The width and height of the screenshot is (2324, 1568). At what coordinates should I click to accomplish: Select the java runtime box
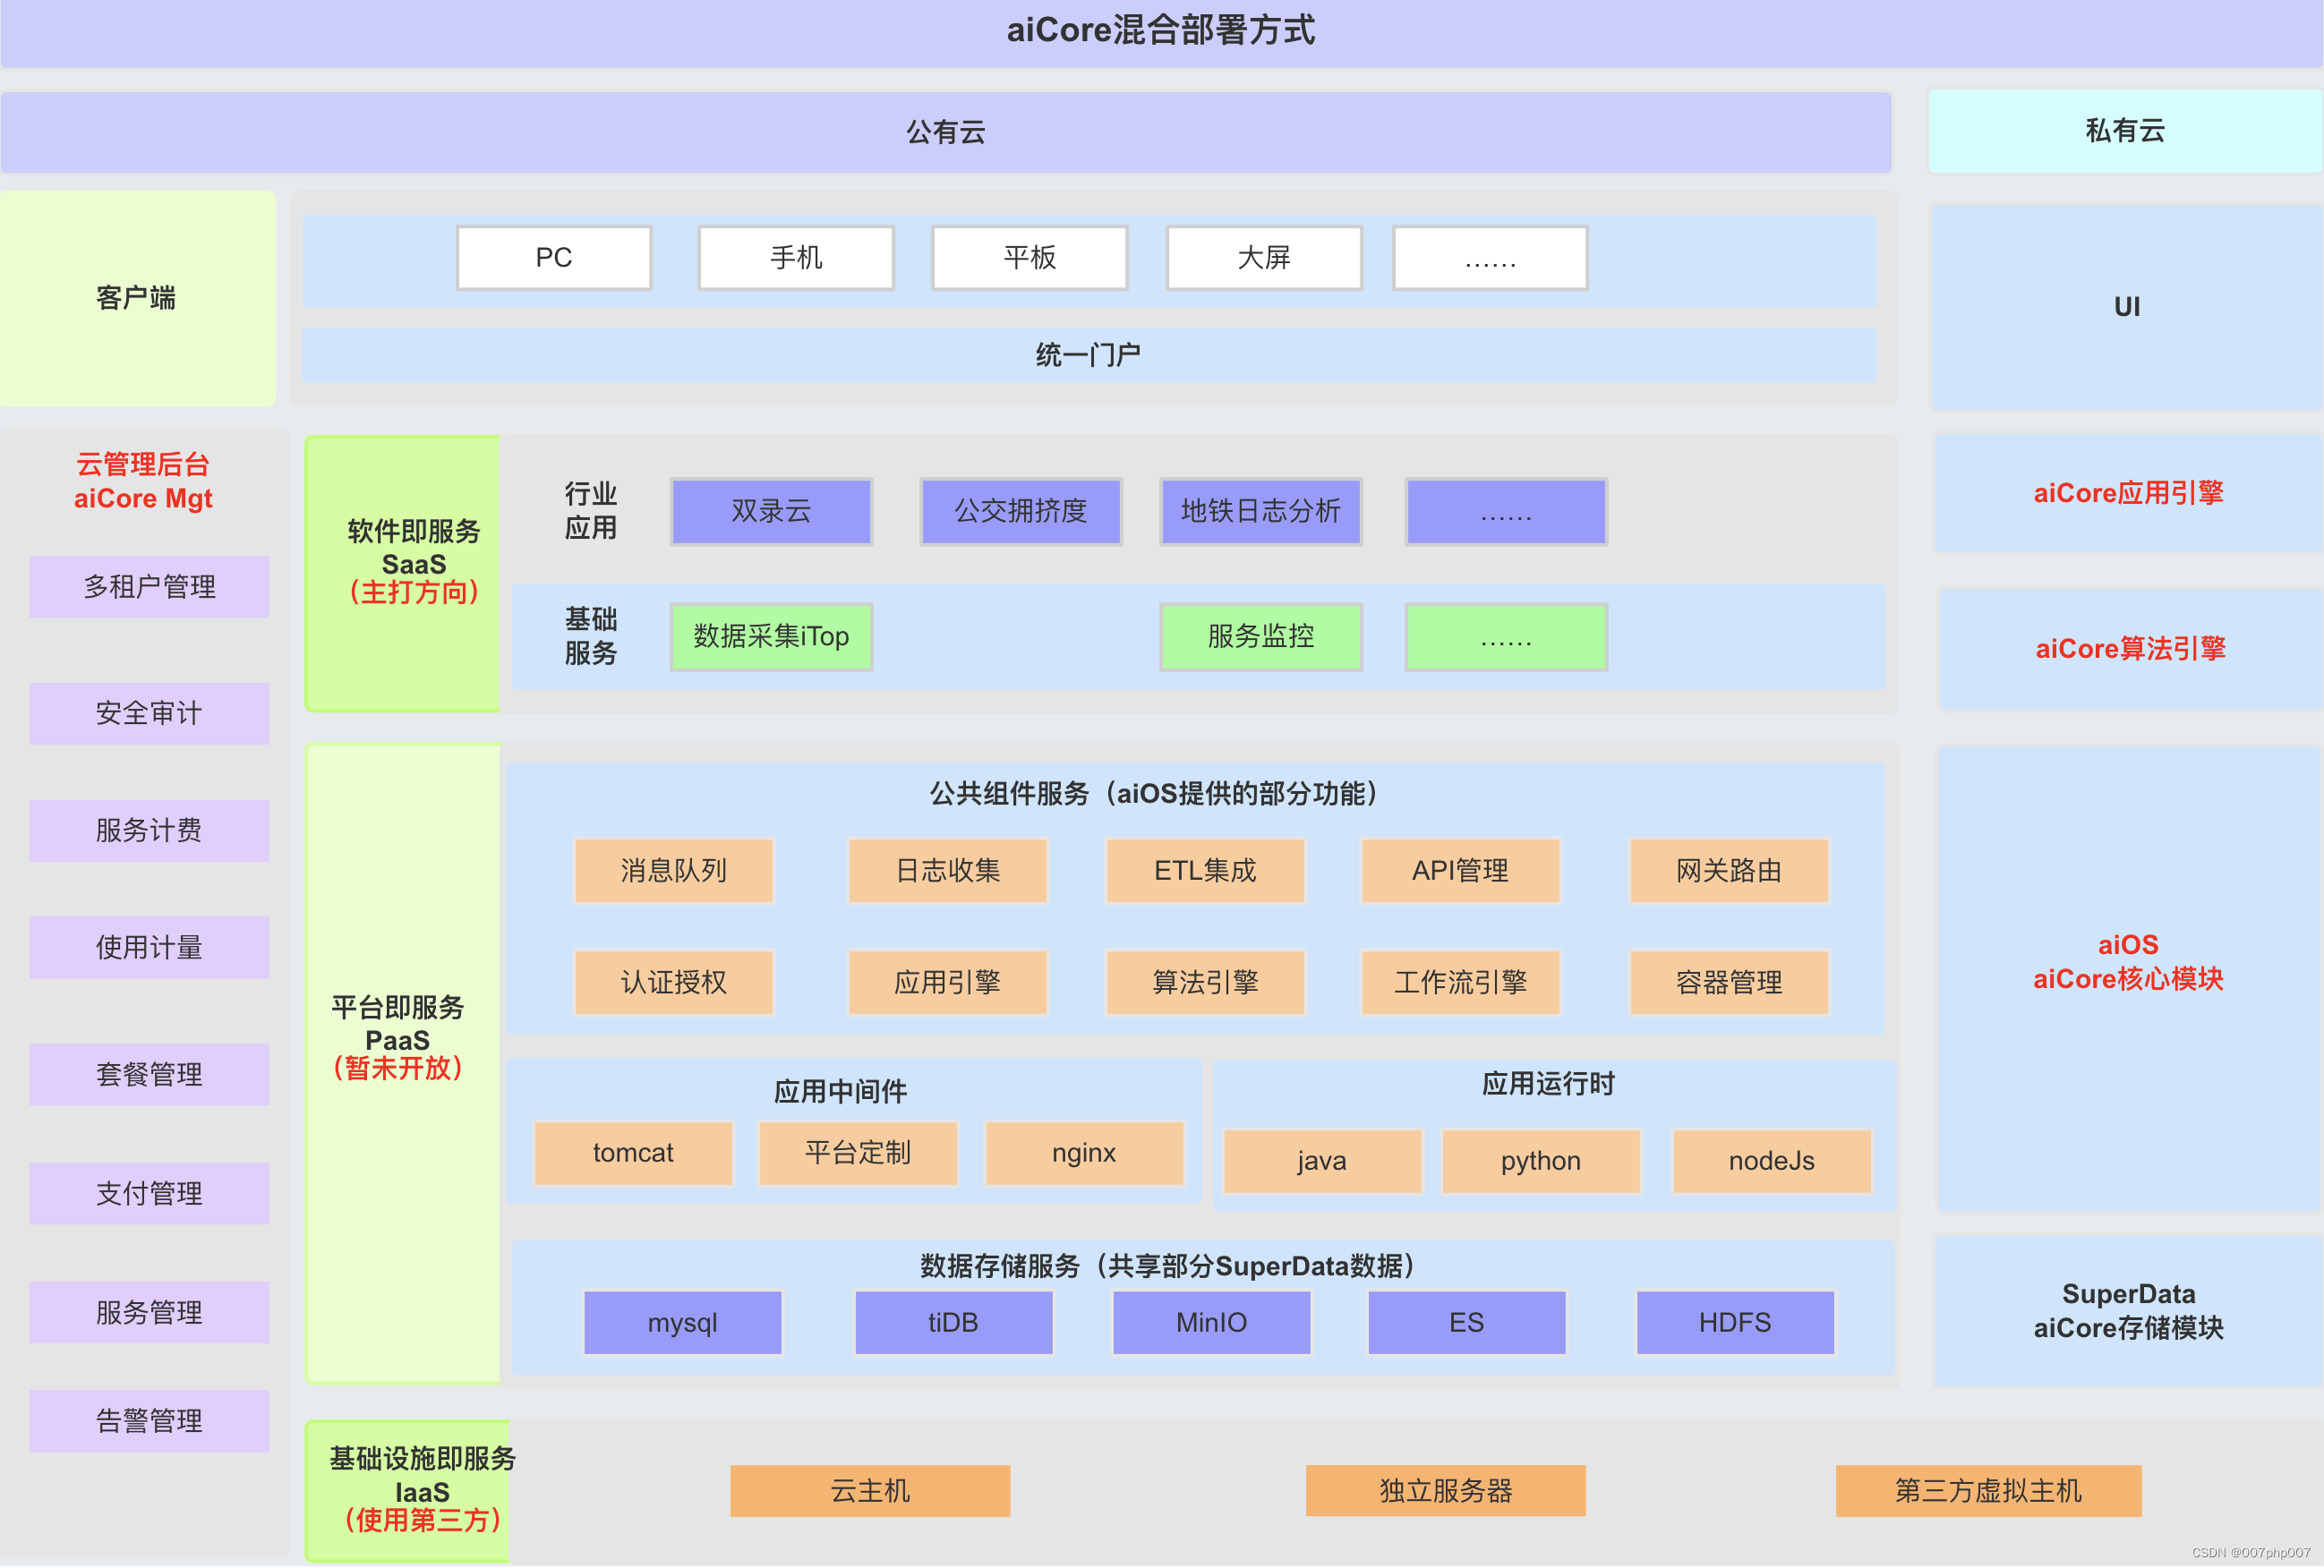[1322, 1162]
